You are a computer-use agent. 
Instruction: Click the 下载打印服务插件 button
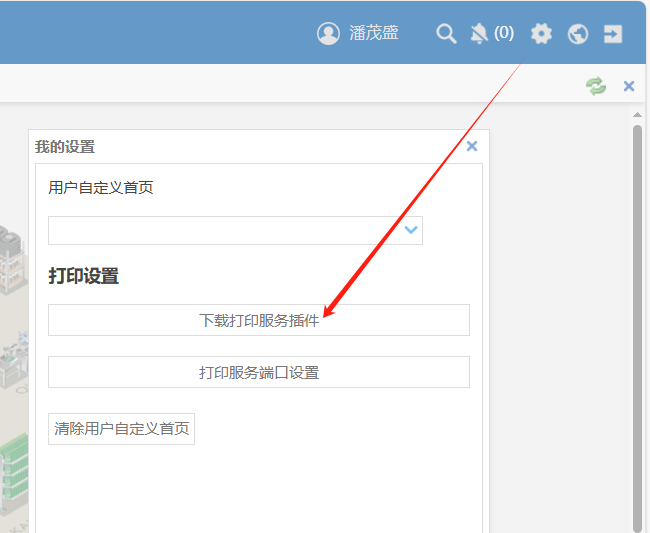click(x=258, y=320)
